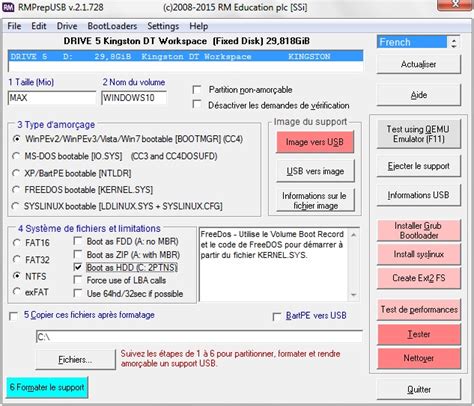Open the French language selector
This screenshot has width=474, height=406.
point(412,42)
